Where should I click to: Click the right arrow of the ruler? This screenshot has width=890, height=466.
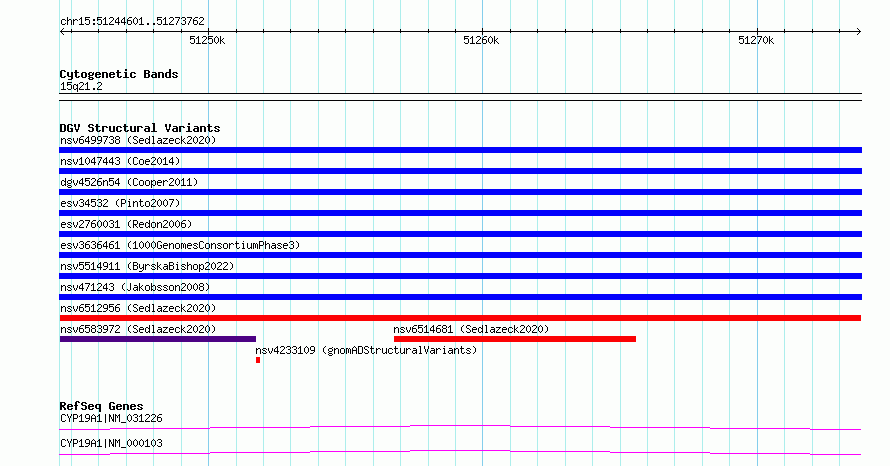click(x=858, y=31)
